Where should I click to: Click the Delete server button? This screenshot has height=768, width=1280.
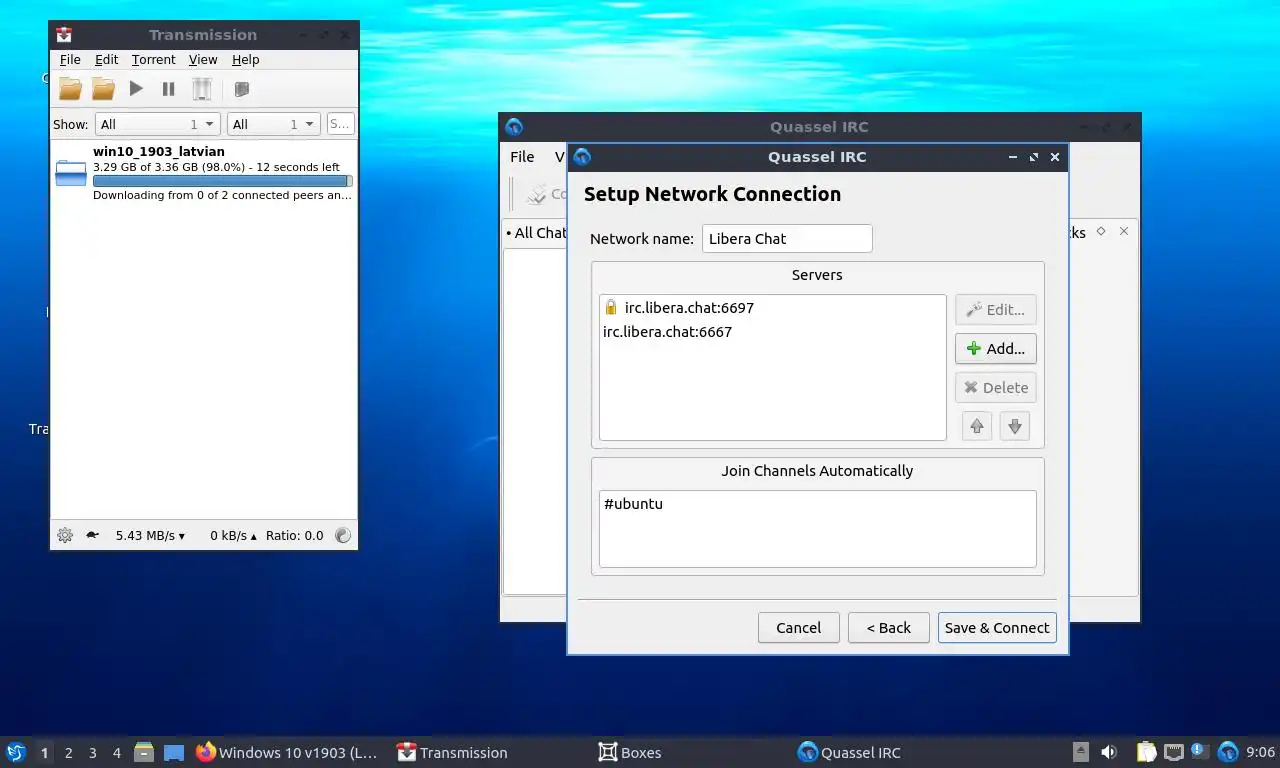996,388
